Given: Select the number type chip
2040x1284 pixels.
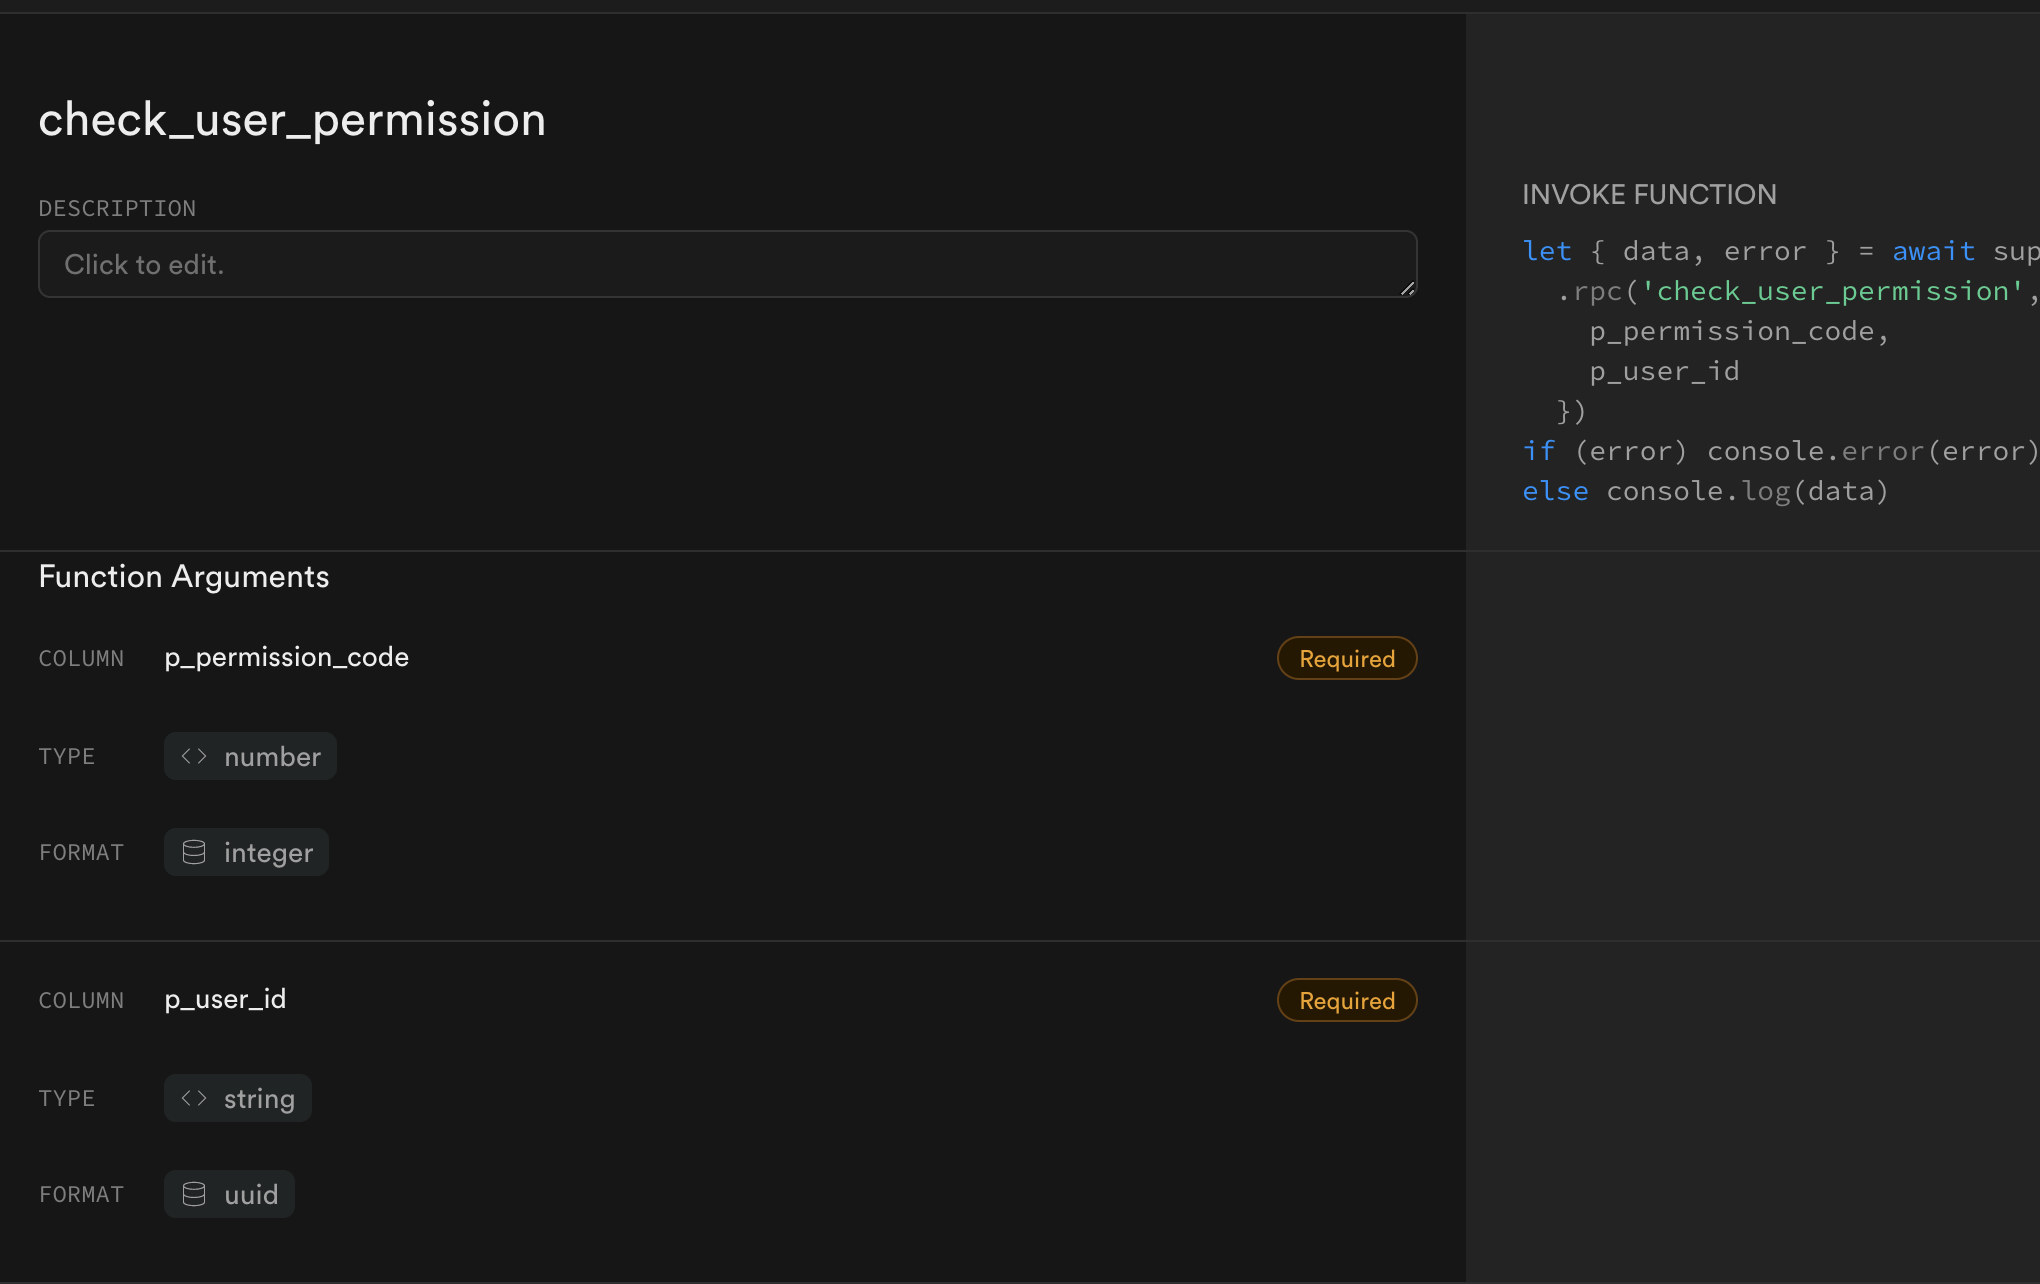Looking at the screenshot, I should pos(250,756).
